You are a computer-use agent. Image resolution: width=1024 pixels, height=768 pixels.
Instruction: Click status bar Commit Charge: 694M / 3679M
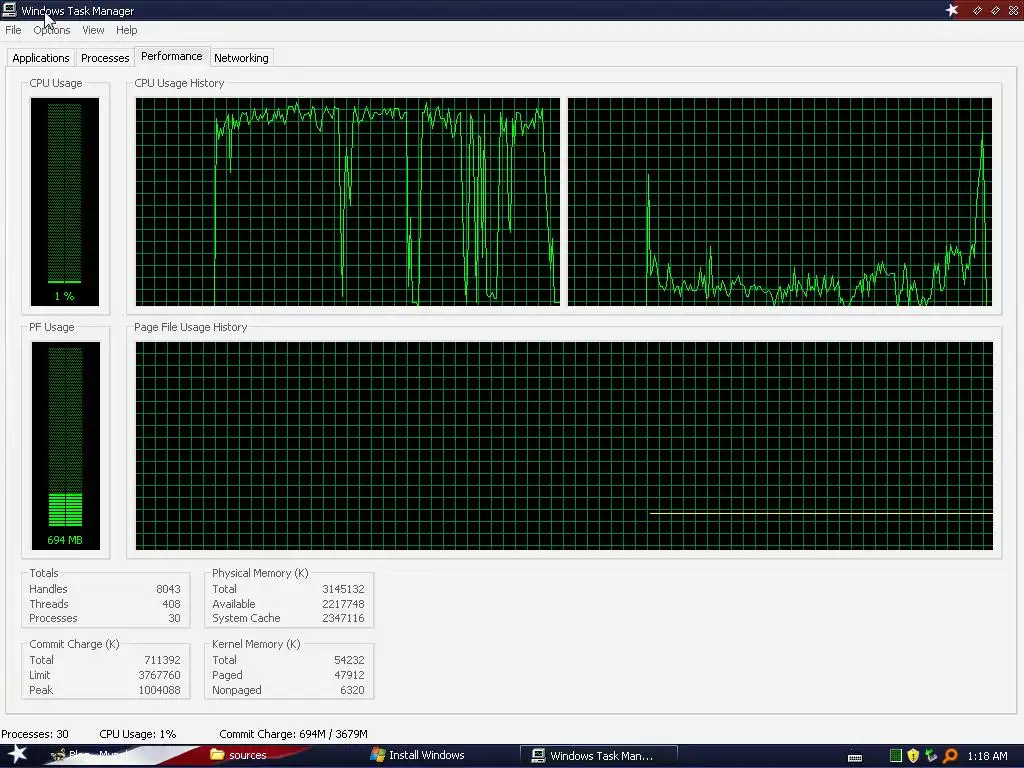(293, 734)
